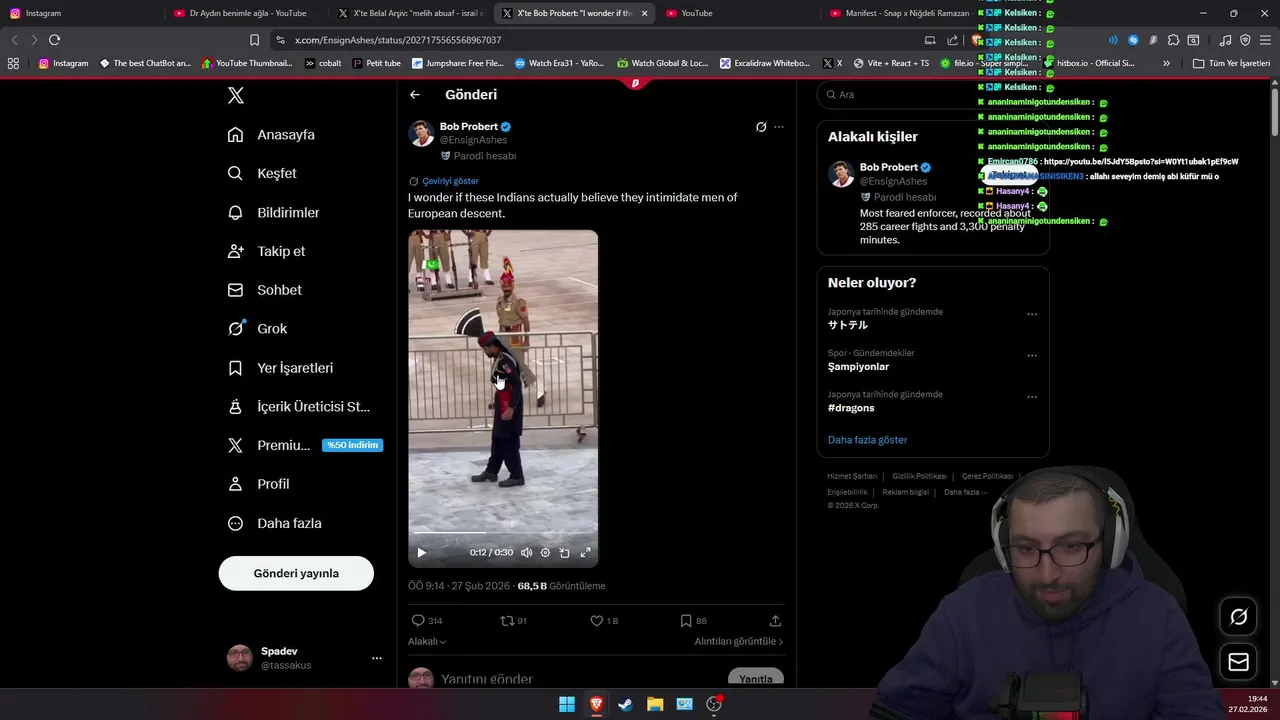Go back with the Gönderi arrow
Image resolution: width=1280 pixels, height=720 pixels.
[x=415, y=95]
